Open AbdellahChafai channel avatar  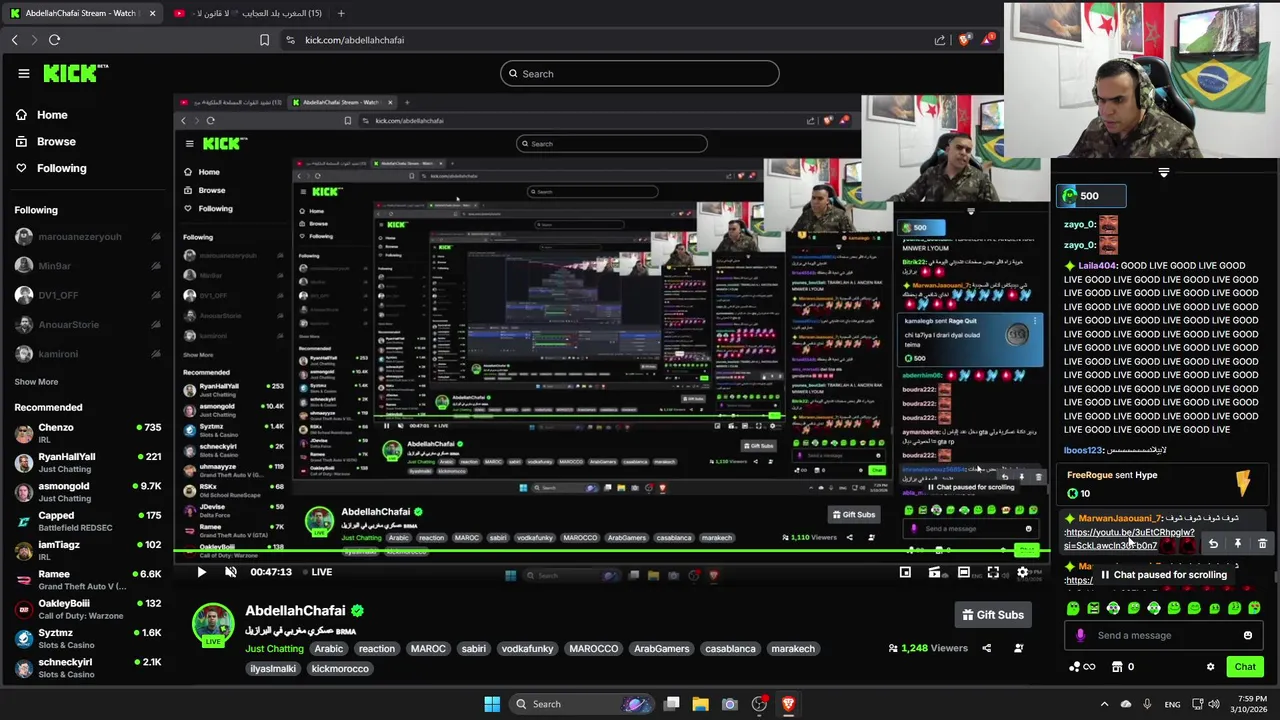[213, 624]
